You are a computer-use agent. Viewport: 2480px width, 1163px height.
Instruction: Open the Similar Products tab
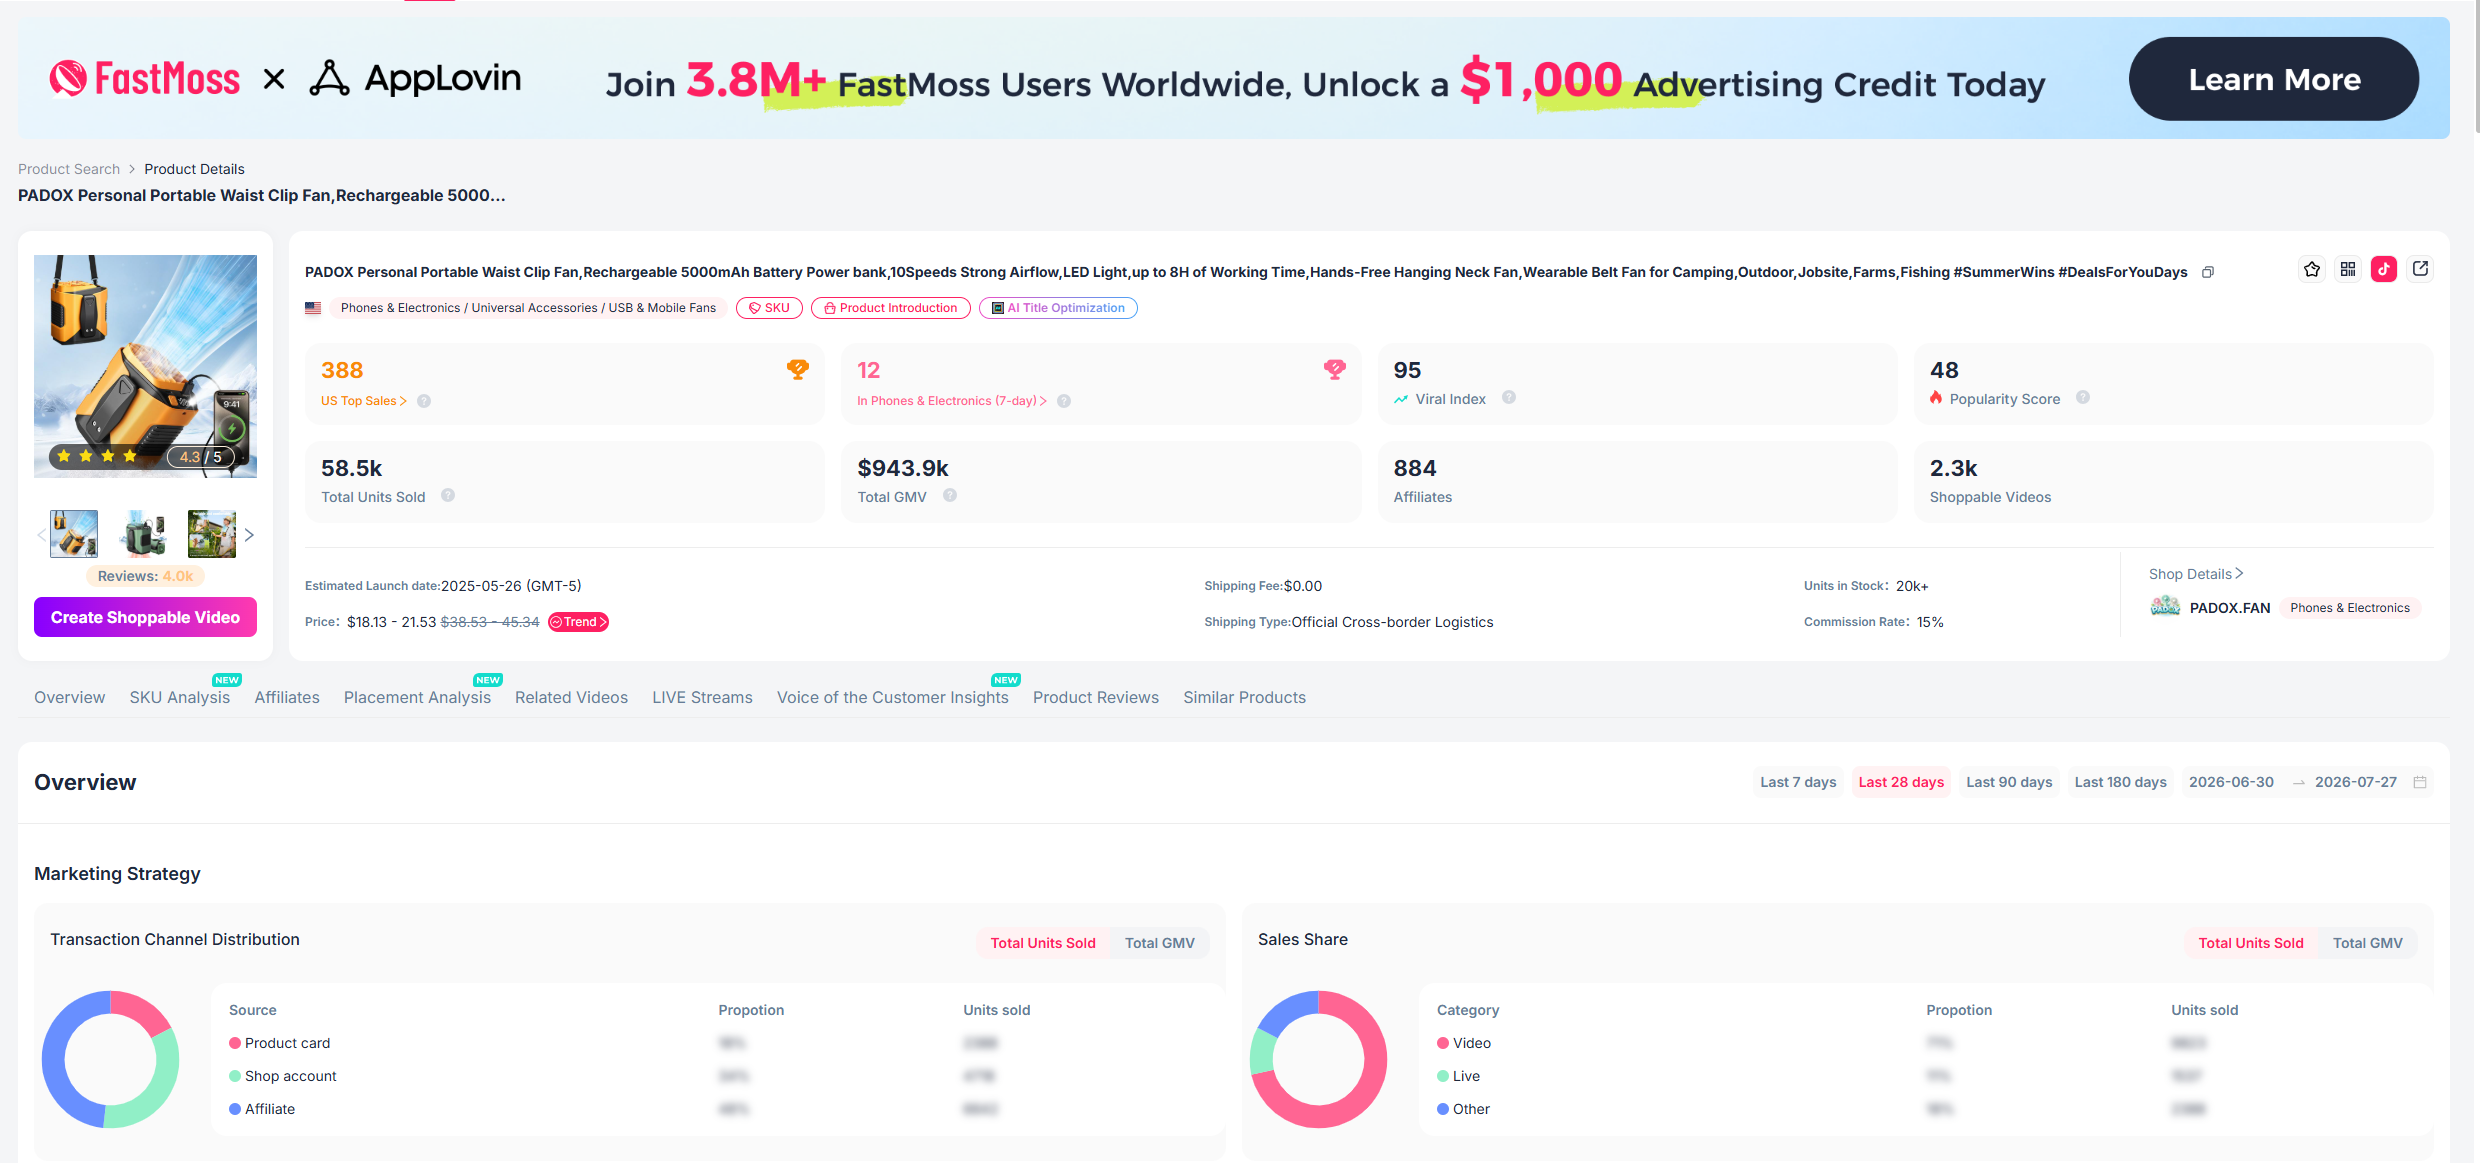[x=1244, y=697]
